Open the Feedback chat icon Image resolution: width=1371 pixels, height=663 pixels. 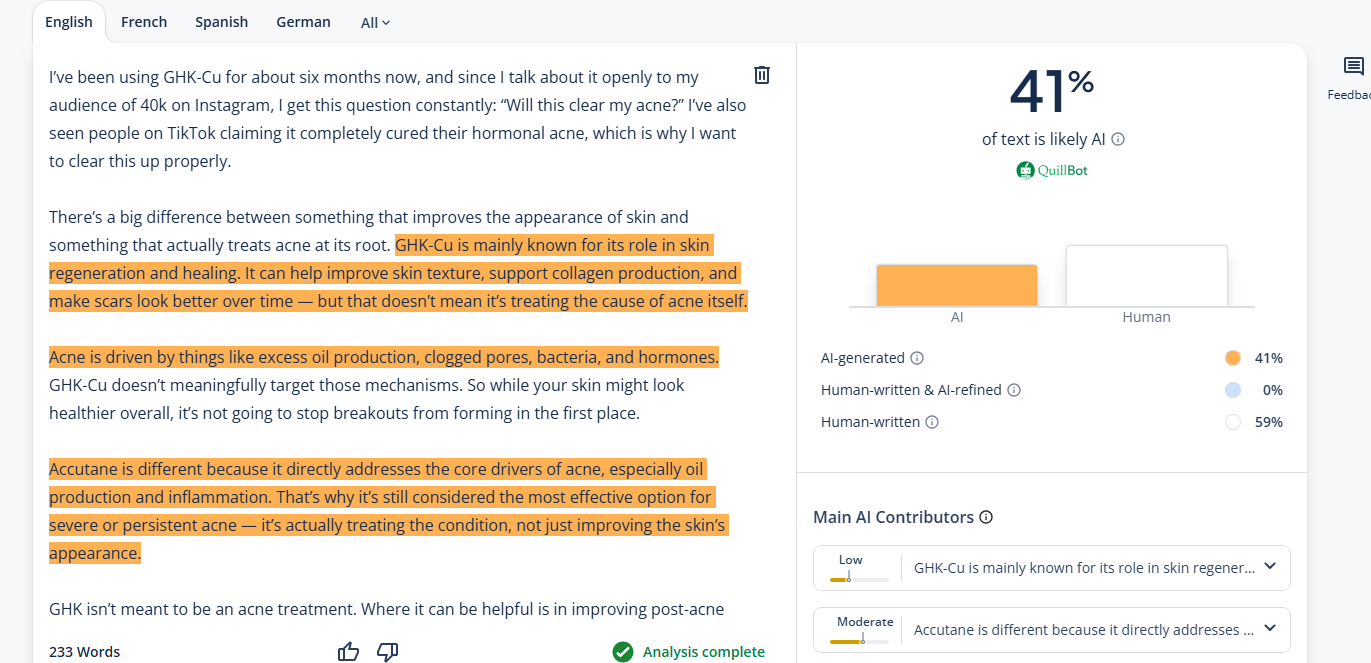1353,67
